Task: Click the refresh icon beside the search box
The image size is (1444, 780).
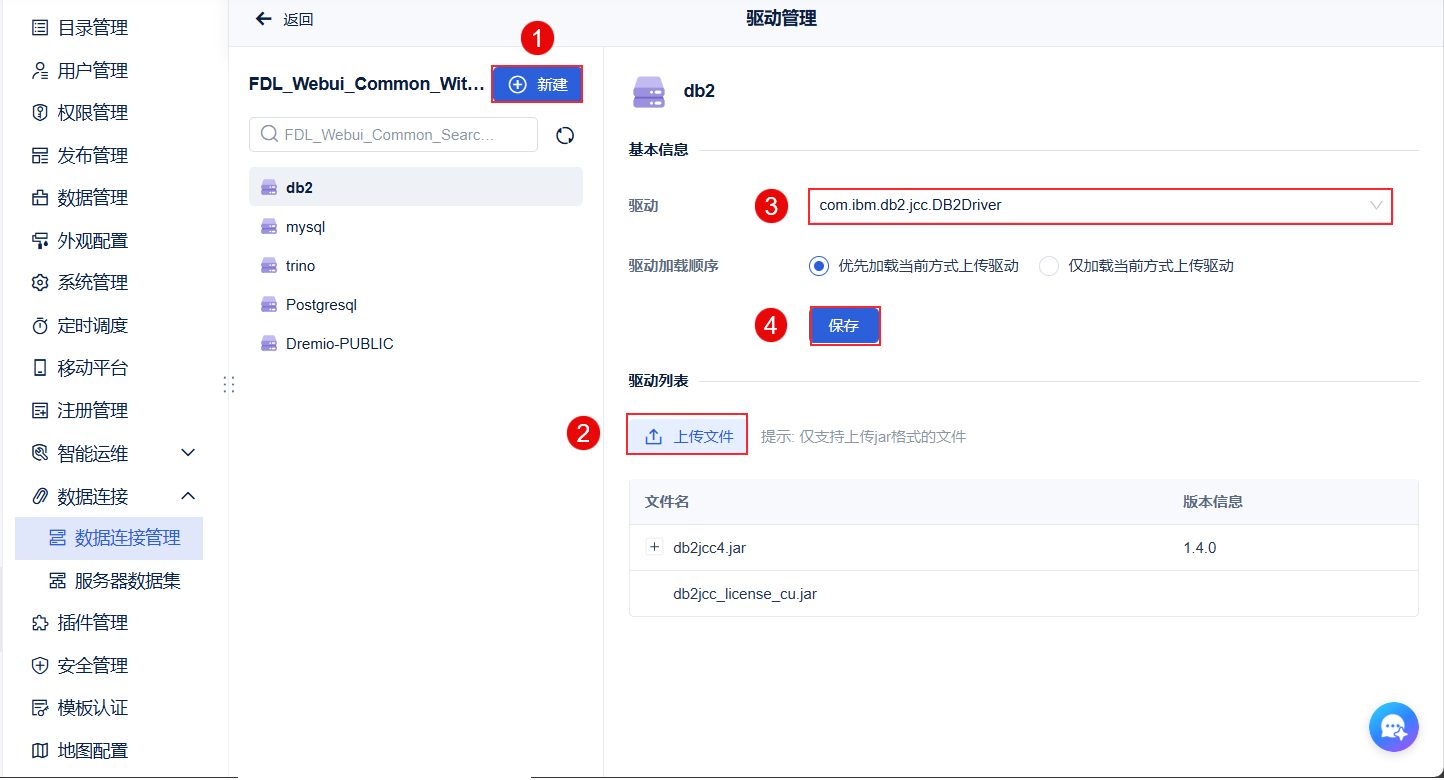Action: [x=565, y=134]
